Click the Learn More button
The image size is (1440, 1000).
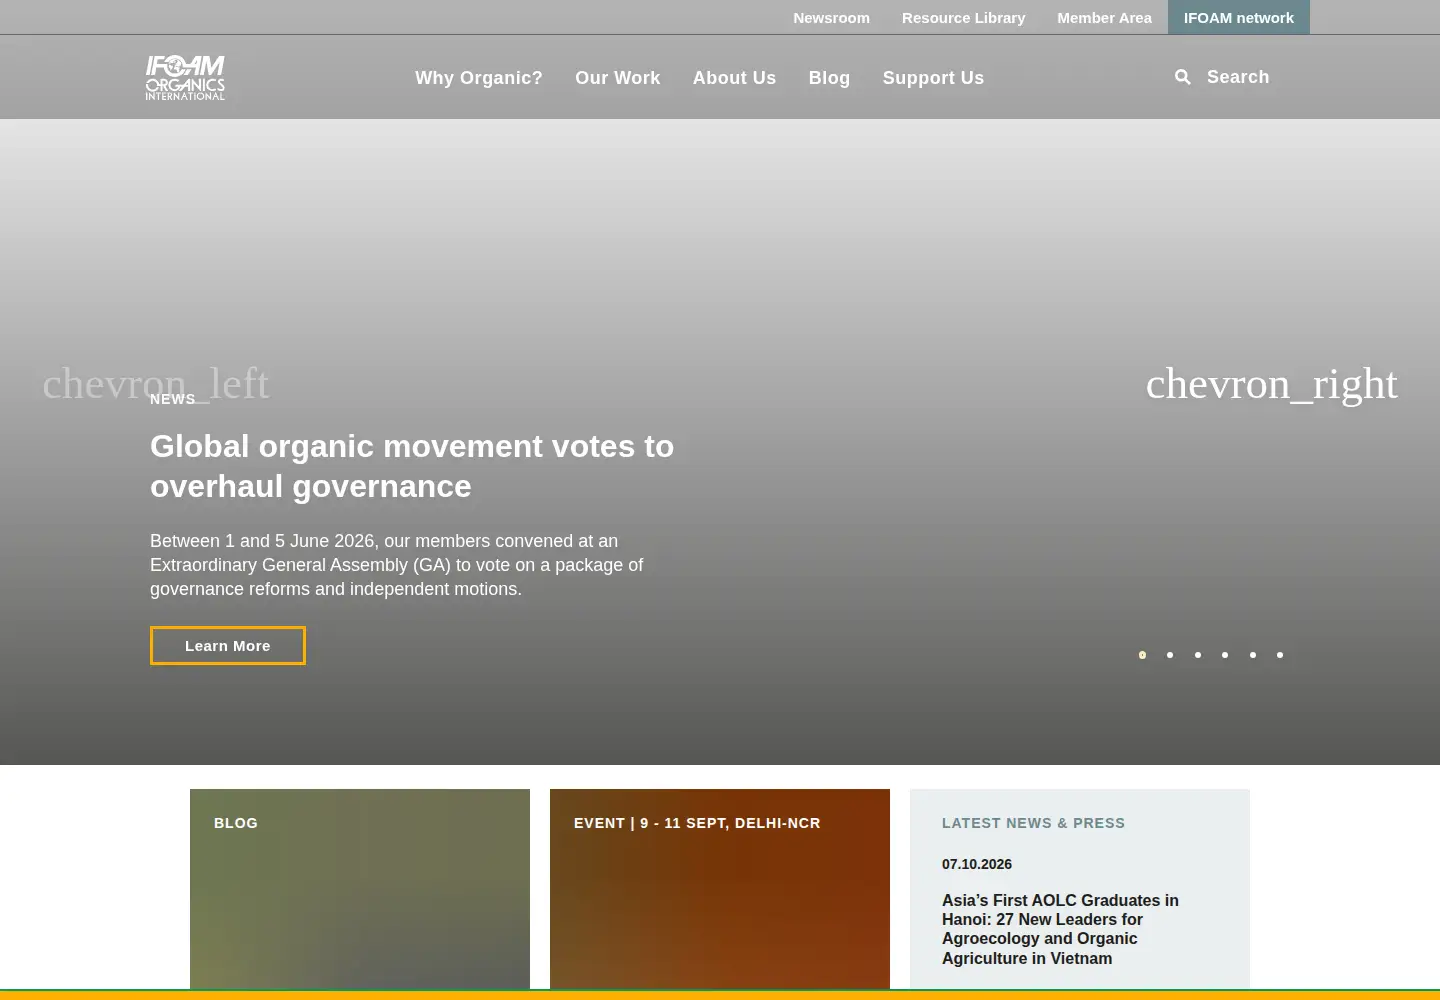pos(228,646)
